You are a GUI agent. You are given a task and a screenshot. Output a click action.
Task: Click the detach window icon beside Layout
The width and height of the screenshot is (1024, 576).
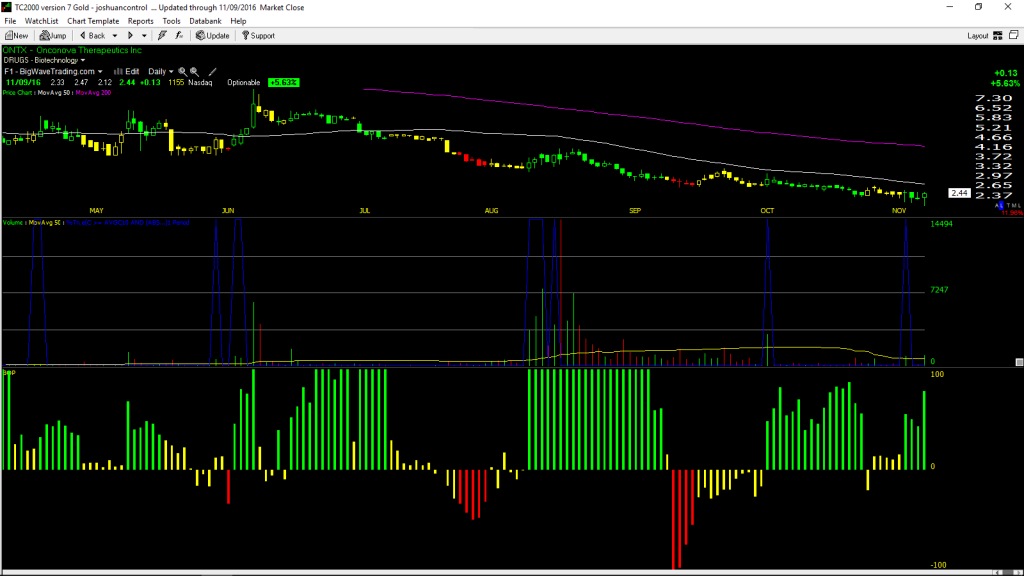pos(1014,35)
